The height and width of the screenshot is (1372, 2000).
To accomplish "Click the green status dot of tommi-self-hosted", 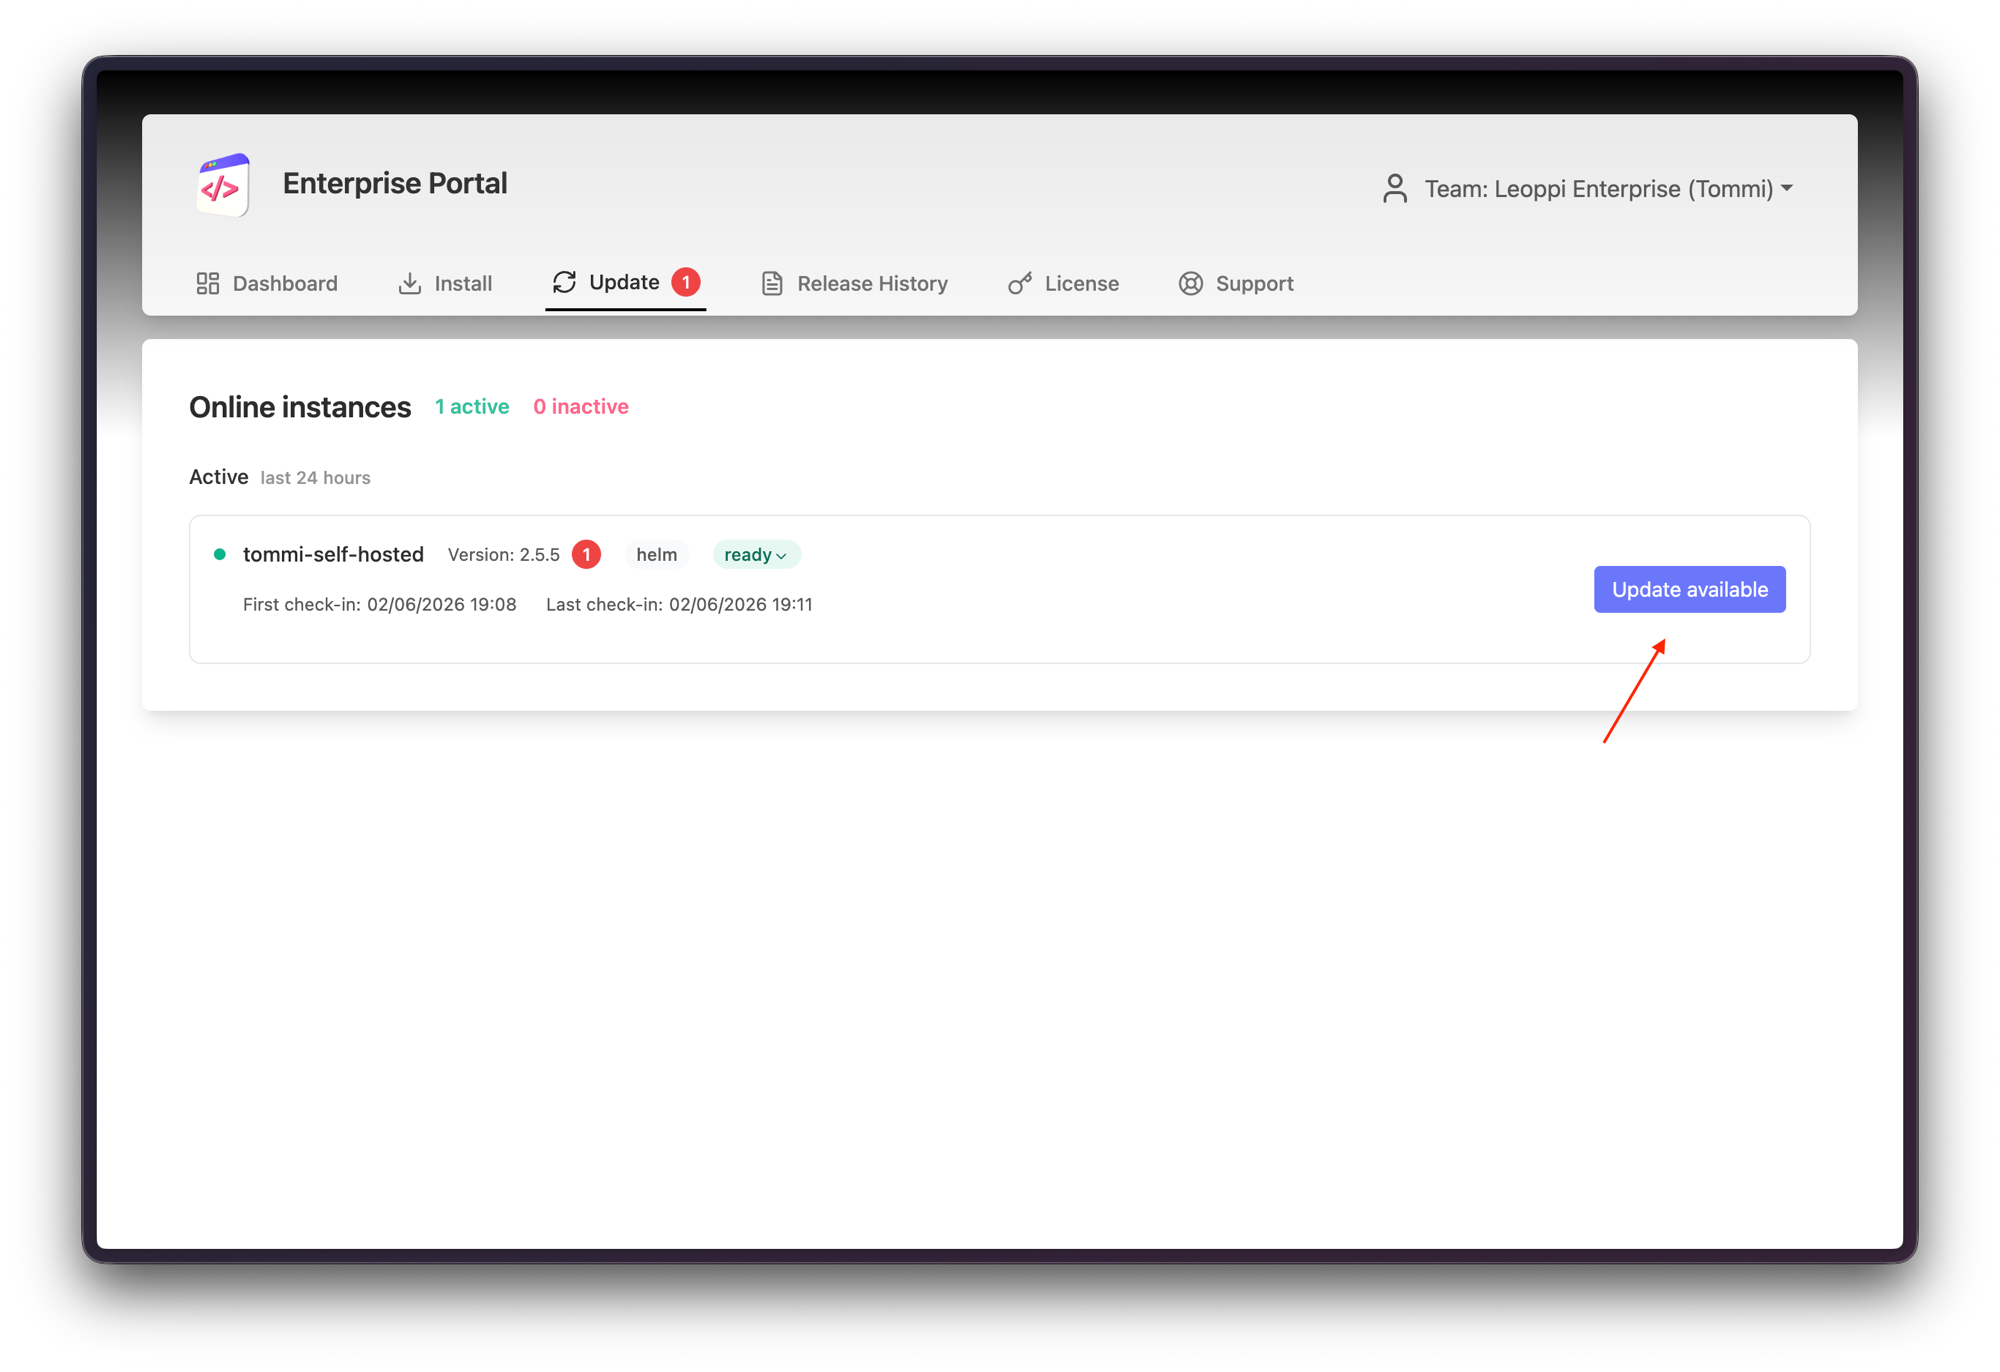I will click(x=220, y=554).
